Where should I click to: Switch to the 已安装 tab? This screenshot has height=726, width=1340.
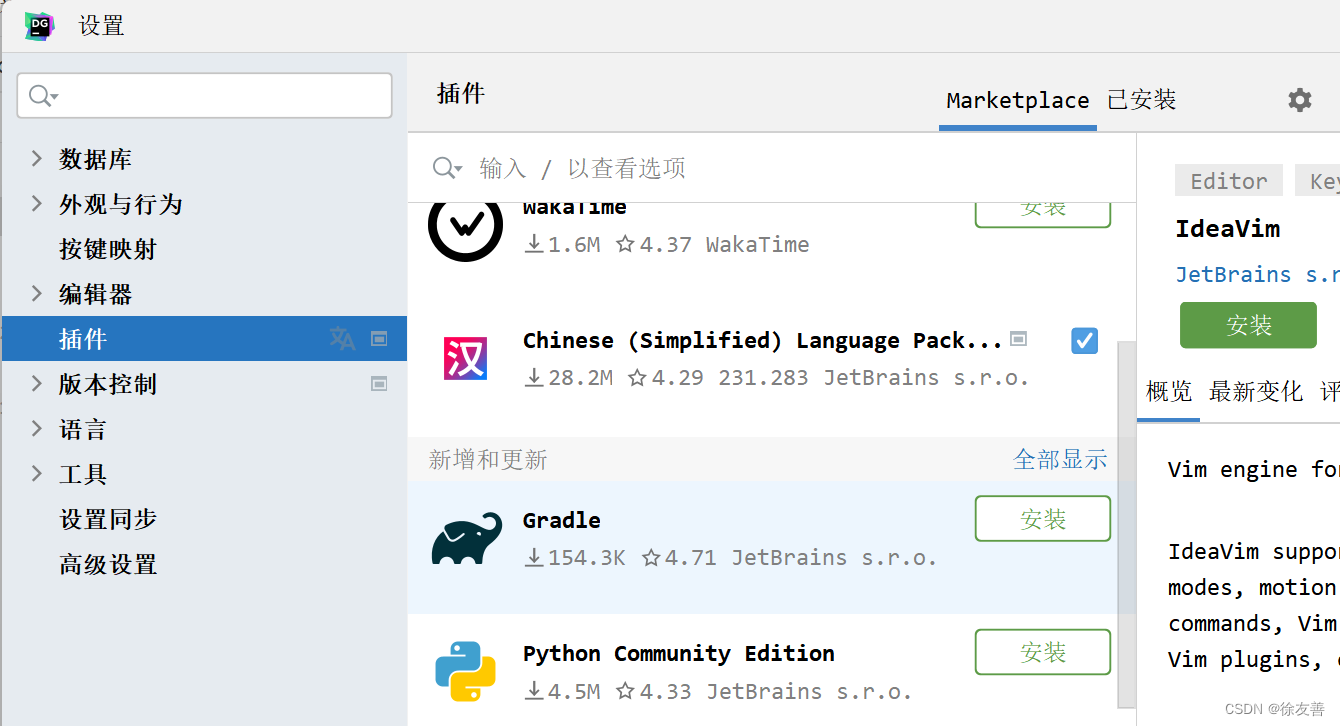coord(1142,100)
